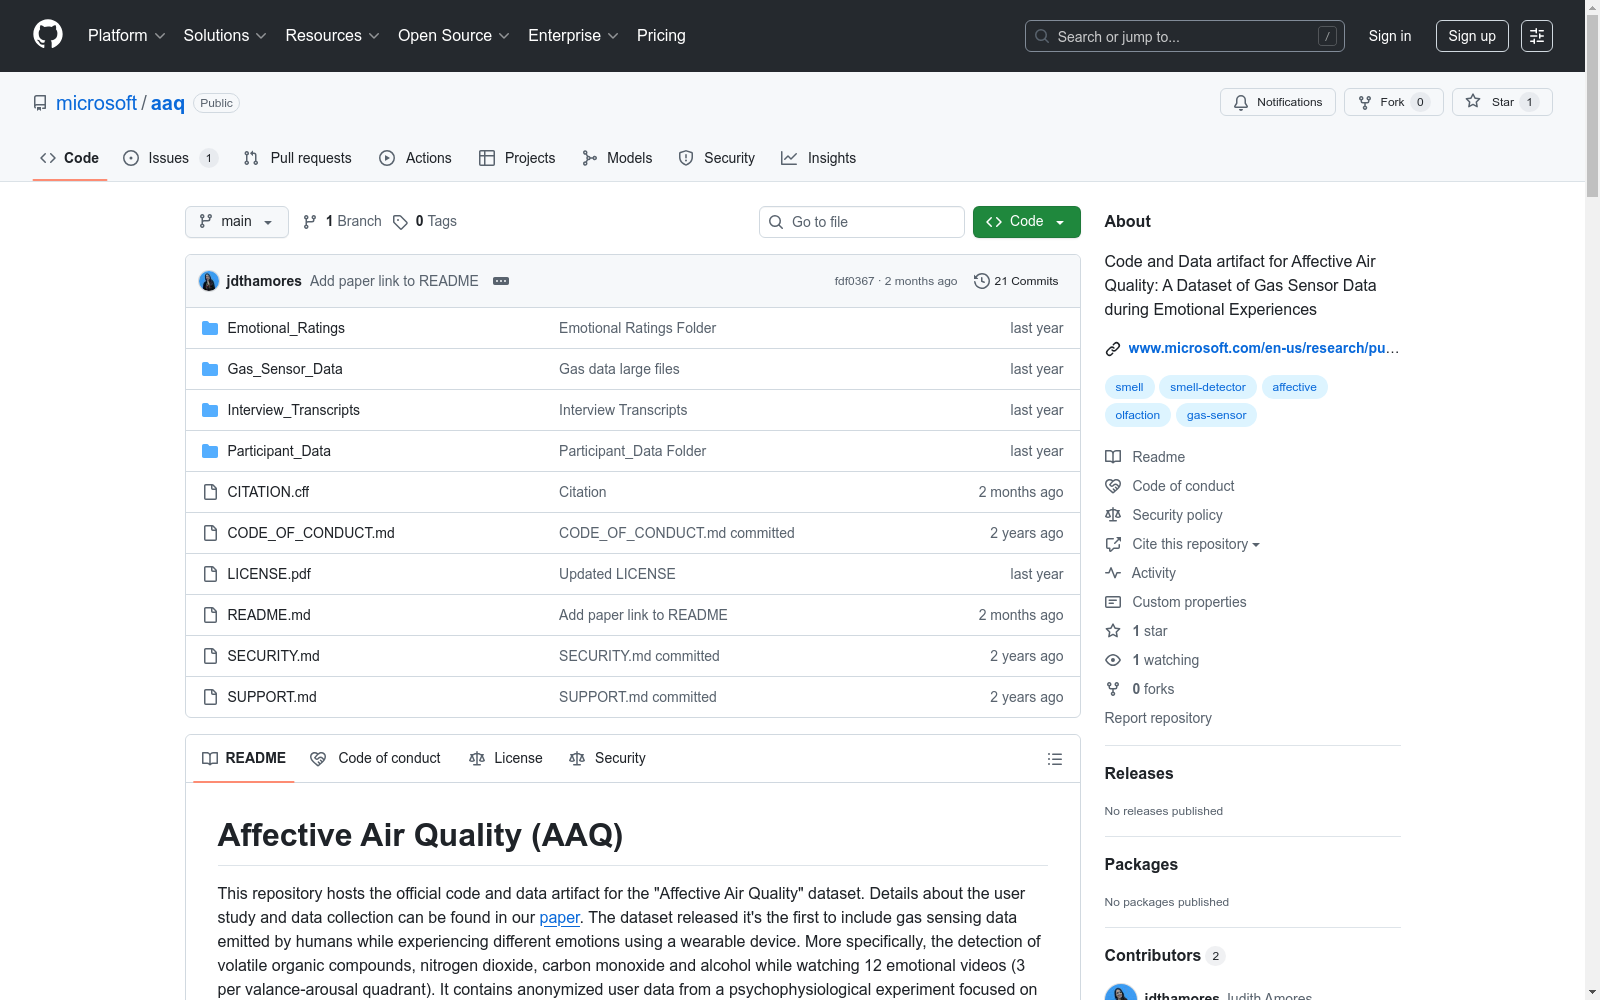This screenshot has height=1000, width=1600.
Task: Click the watching eye icon
Action: 1113,660
